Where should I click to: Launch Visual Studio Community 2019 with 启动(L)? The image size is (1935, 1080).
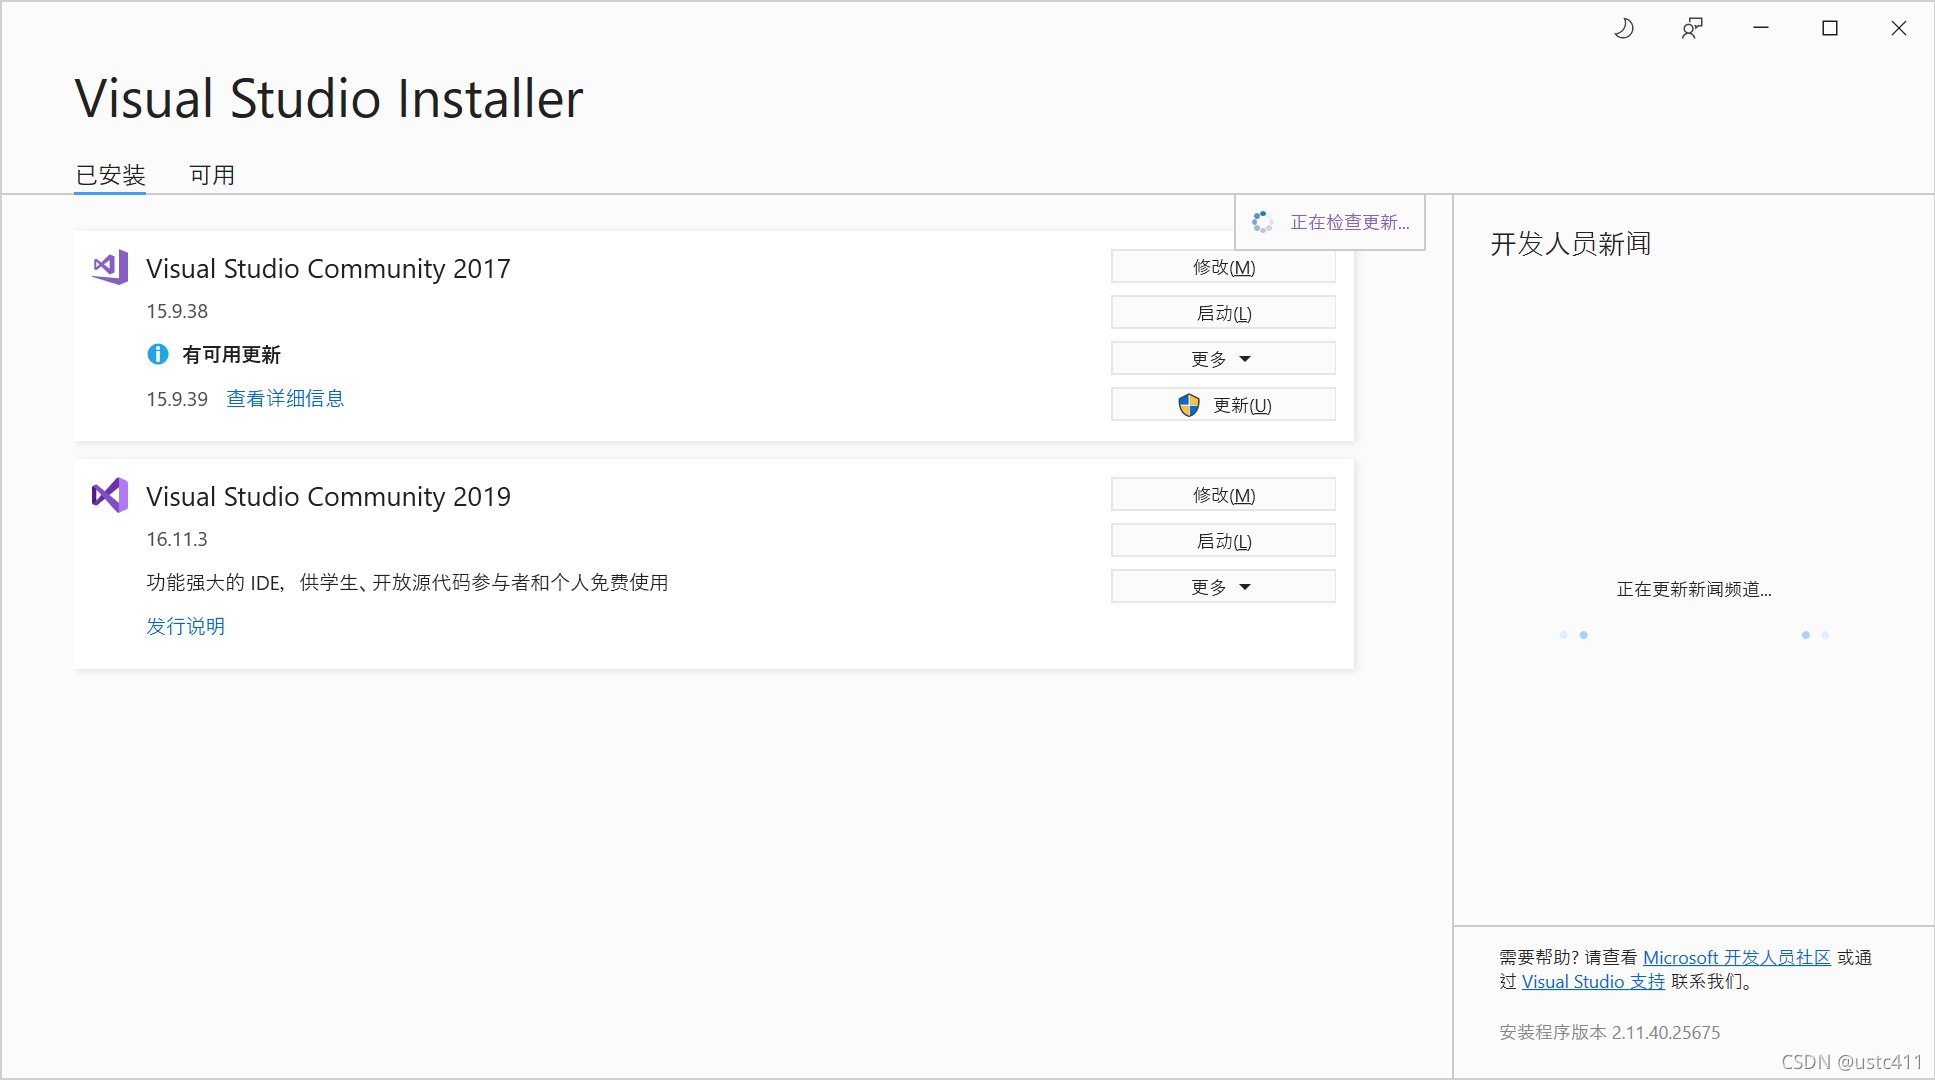[x=1223, y=541]
